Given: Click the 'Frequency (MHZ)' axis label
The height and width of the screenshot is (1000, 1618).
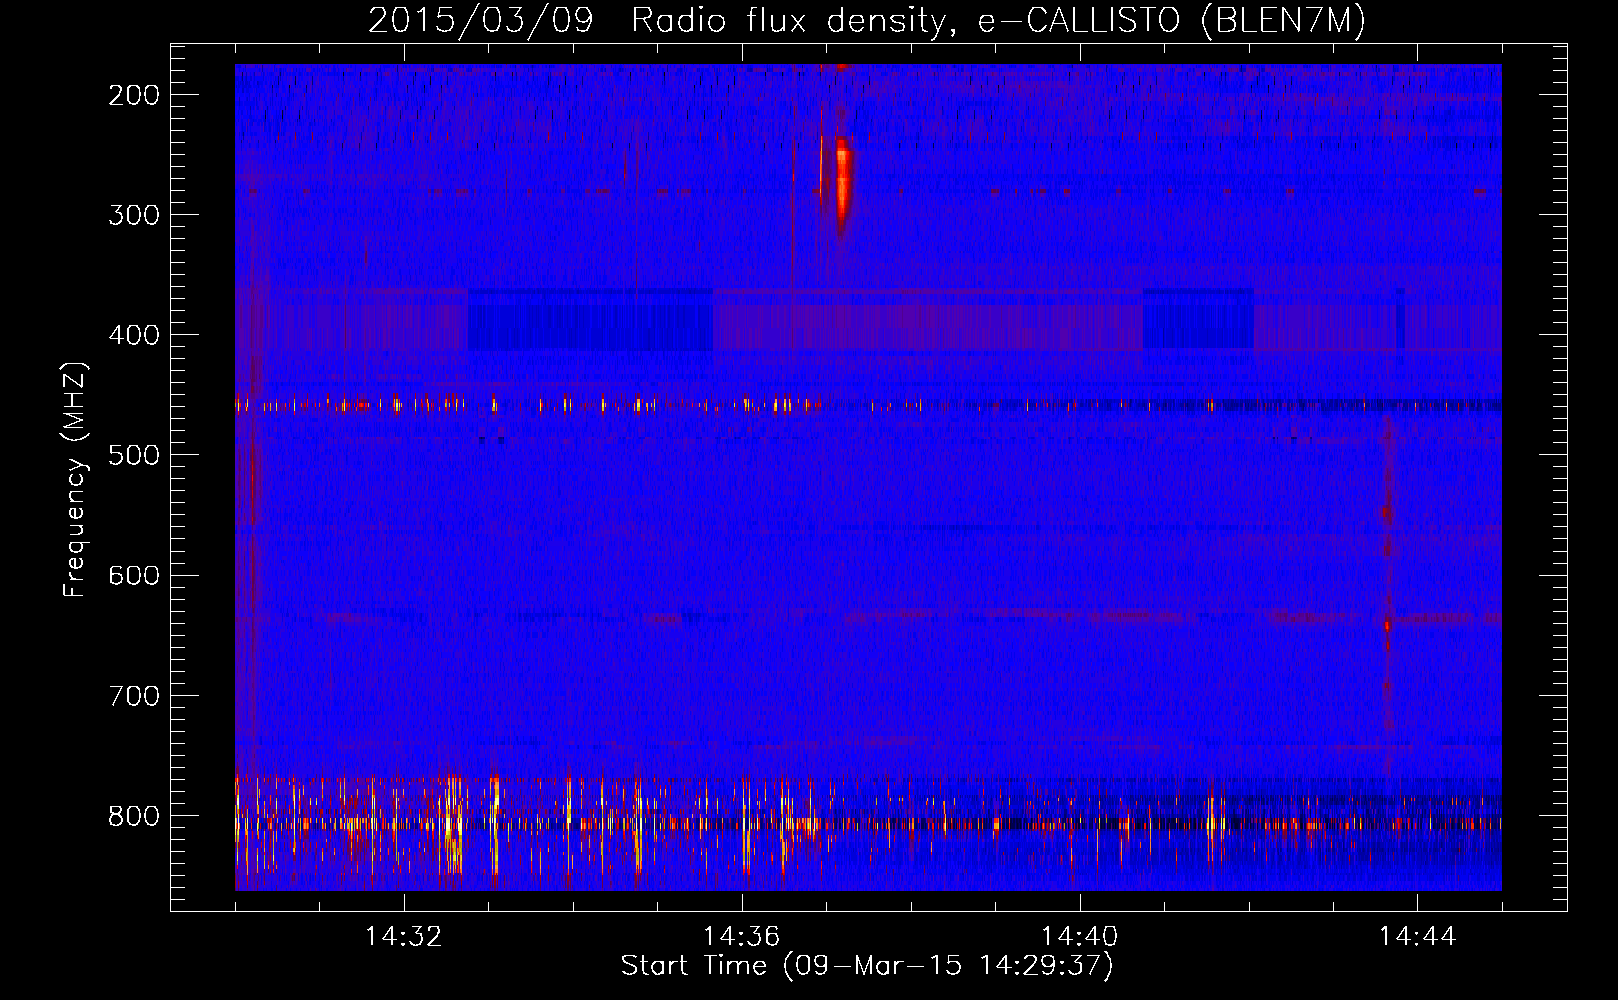Looking at the screenshot, I should click(x=75, y=479).
